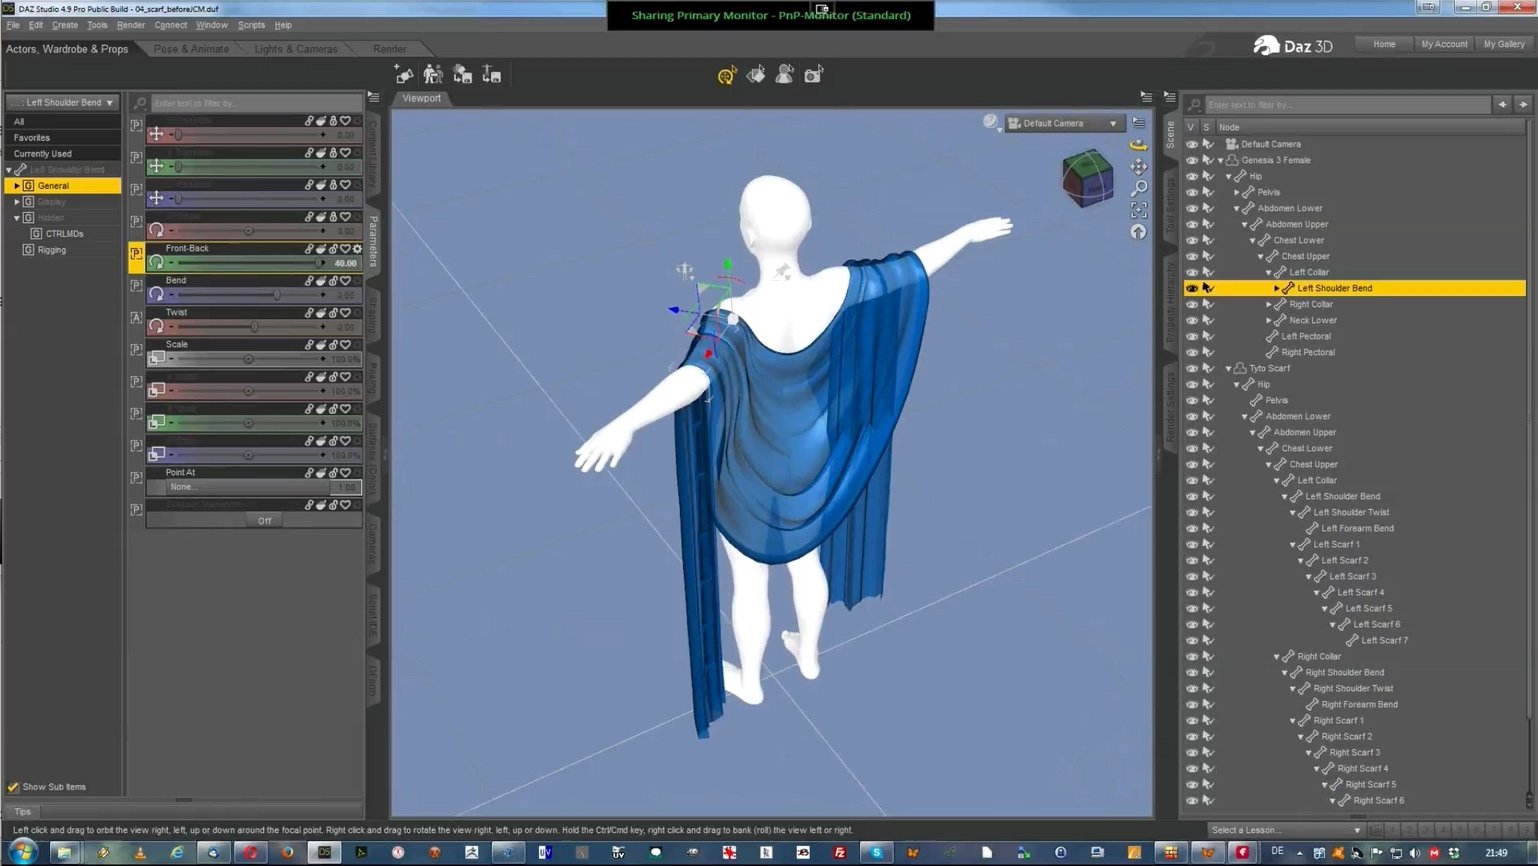Screen dimensions: 1538x866
Task: Click the frame selection icon in viewport
Action: (1138, 211)
